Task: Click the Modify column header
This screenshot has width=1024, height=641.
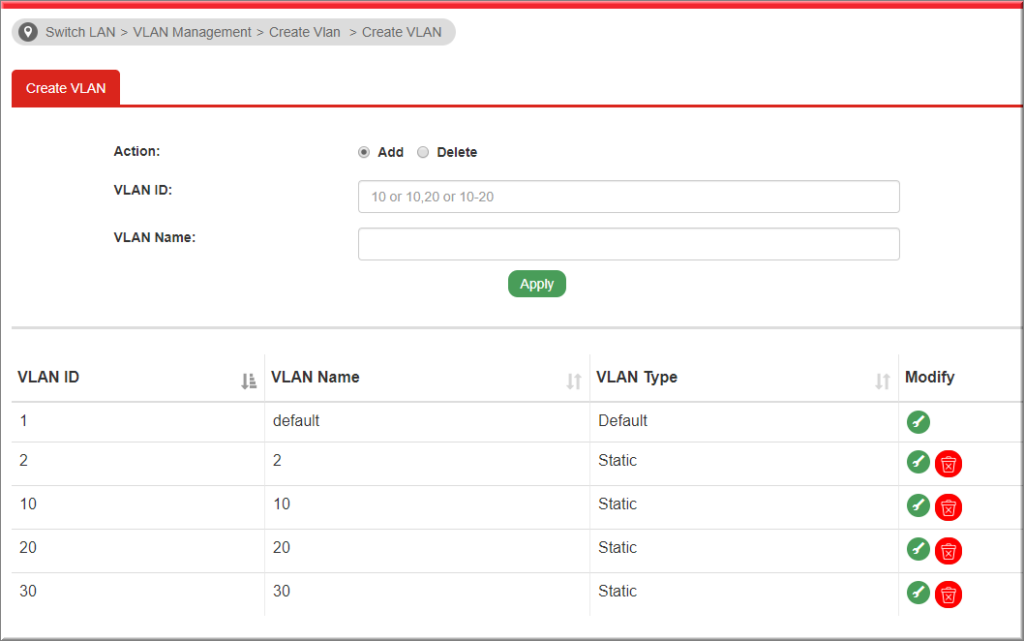Action: click(929, 377)
